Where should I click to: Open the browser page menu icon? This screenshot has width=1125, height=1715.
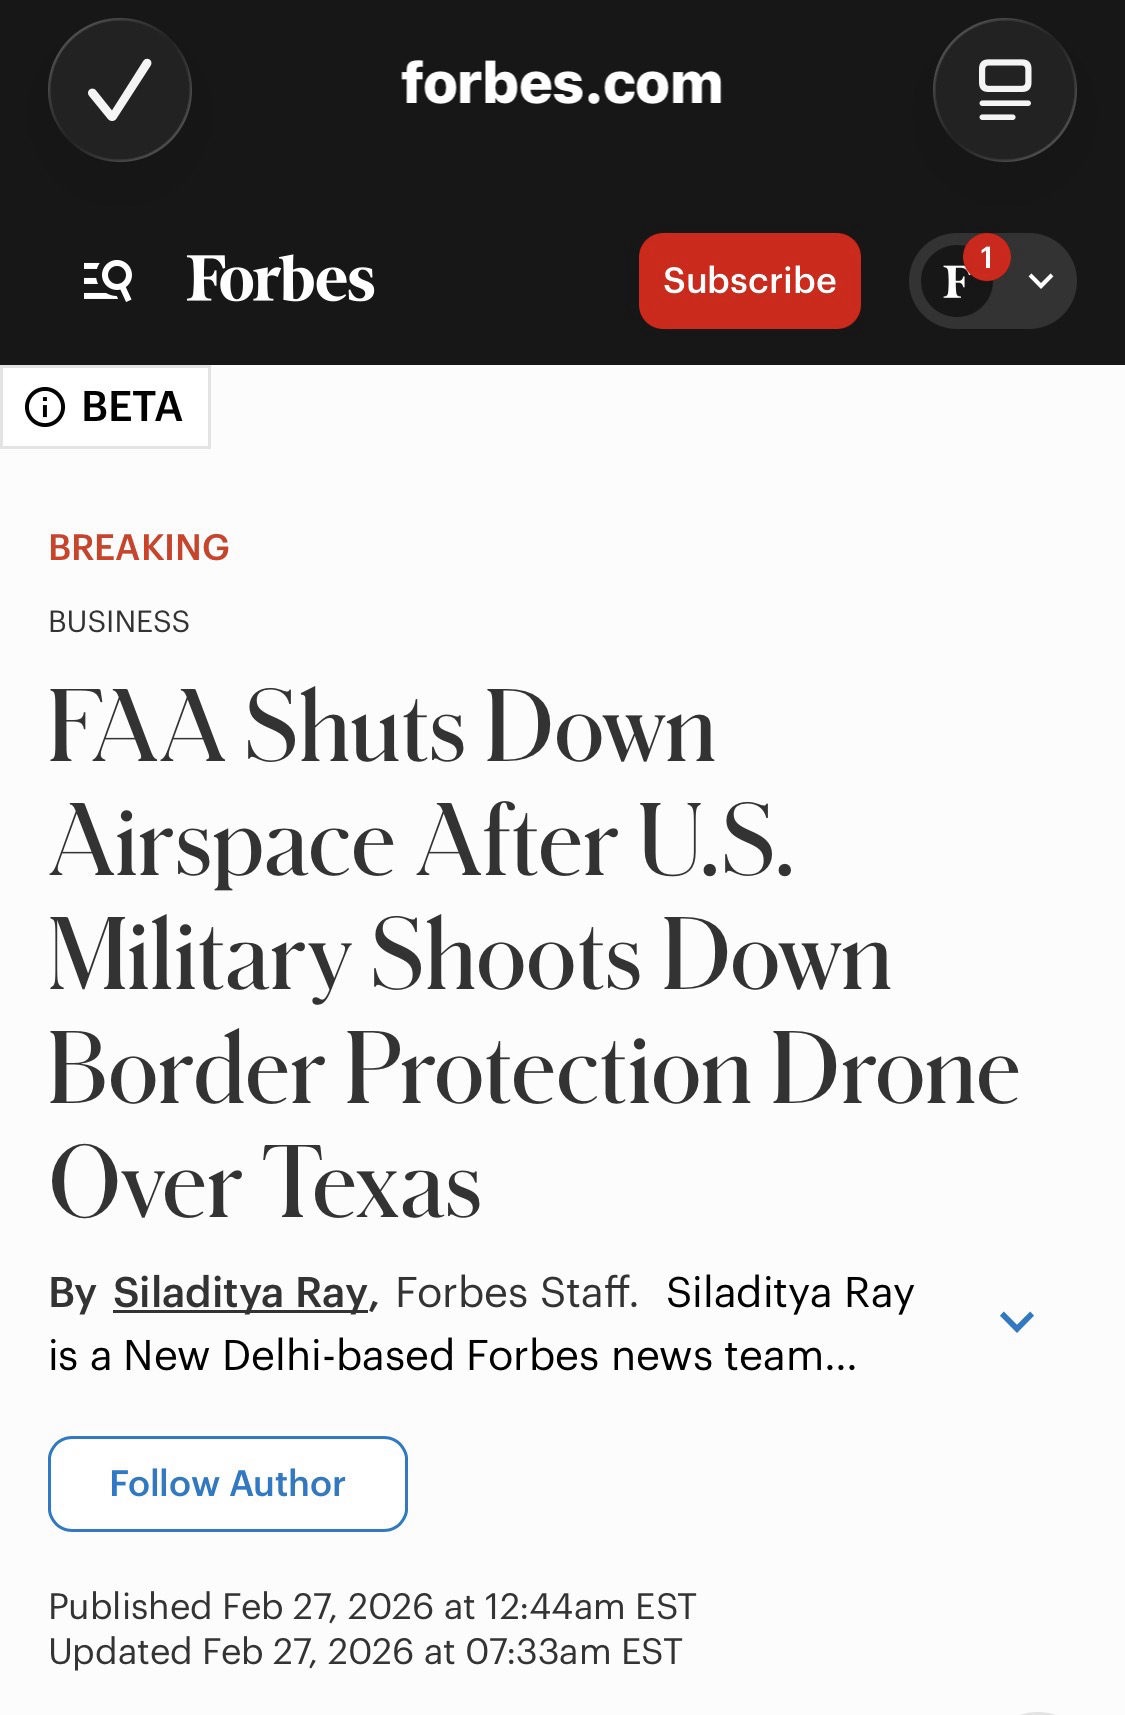pos(1004,90)
